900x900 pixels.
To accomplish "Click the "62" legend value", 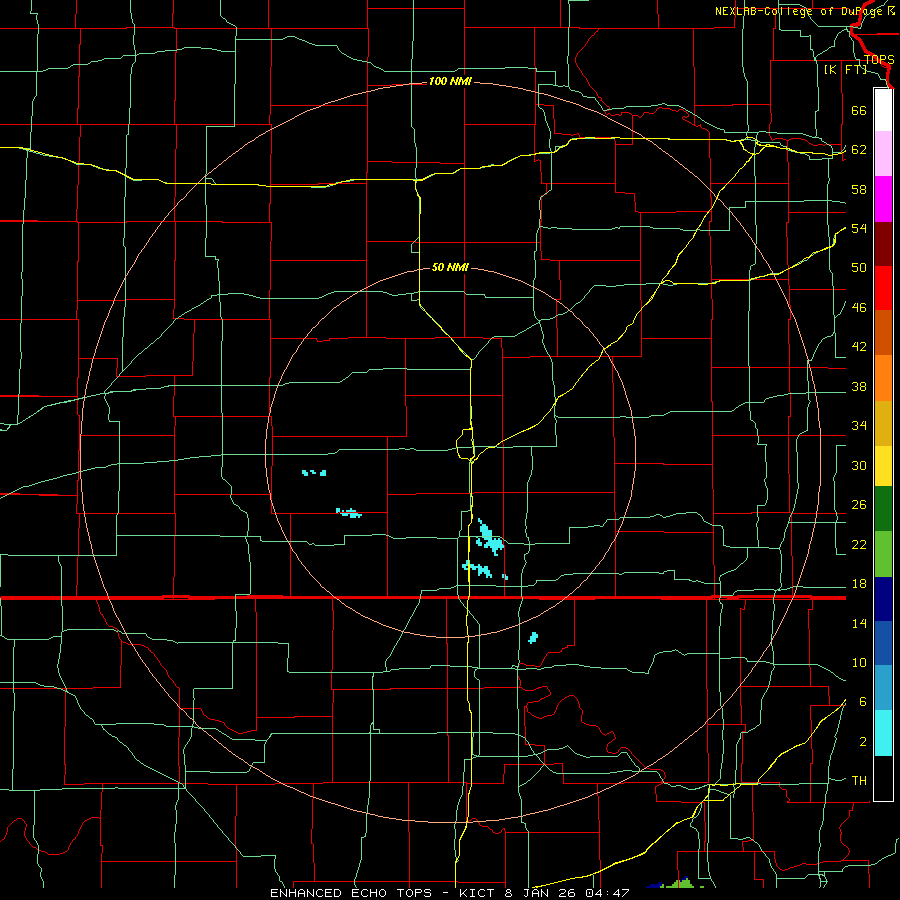I will click(x=859, y=150).
